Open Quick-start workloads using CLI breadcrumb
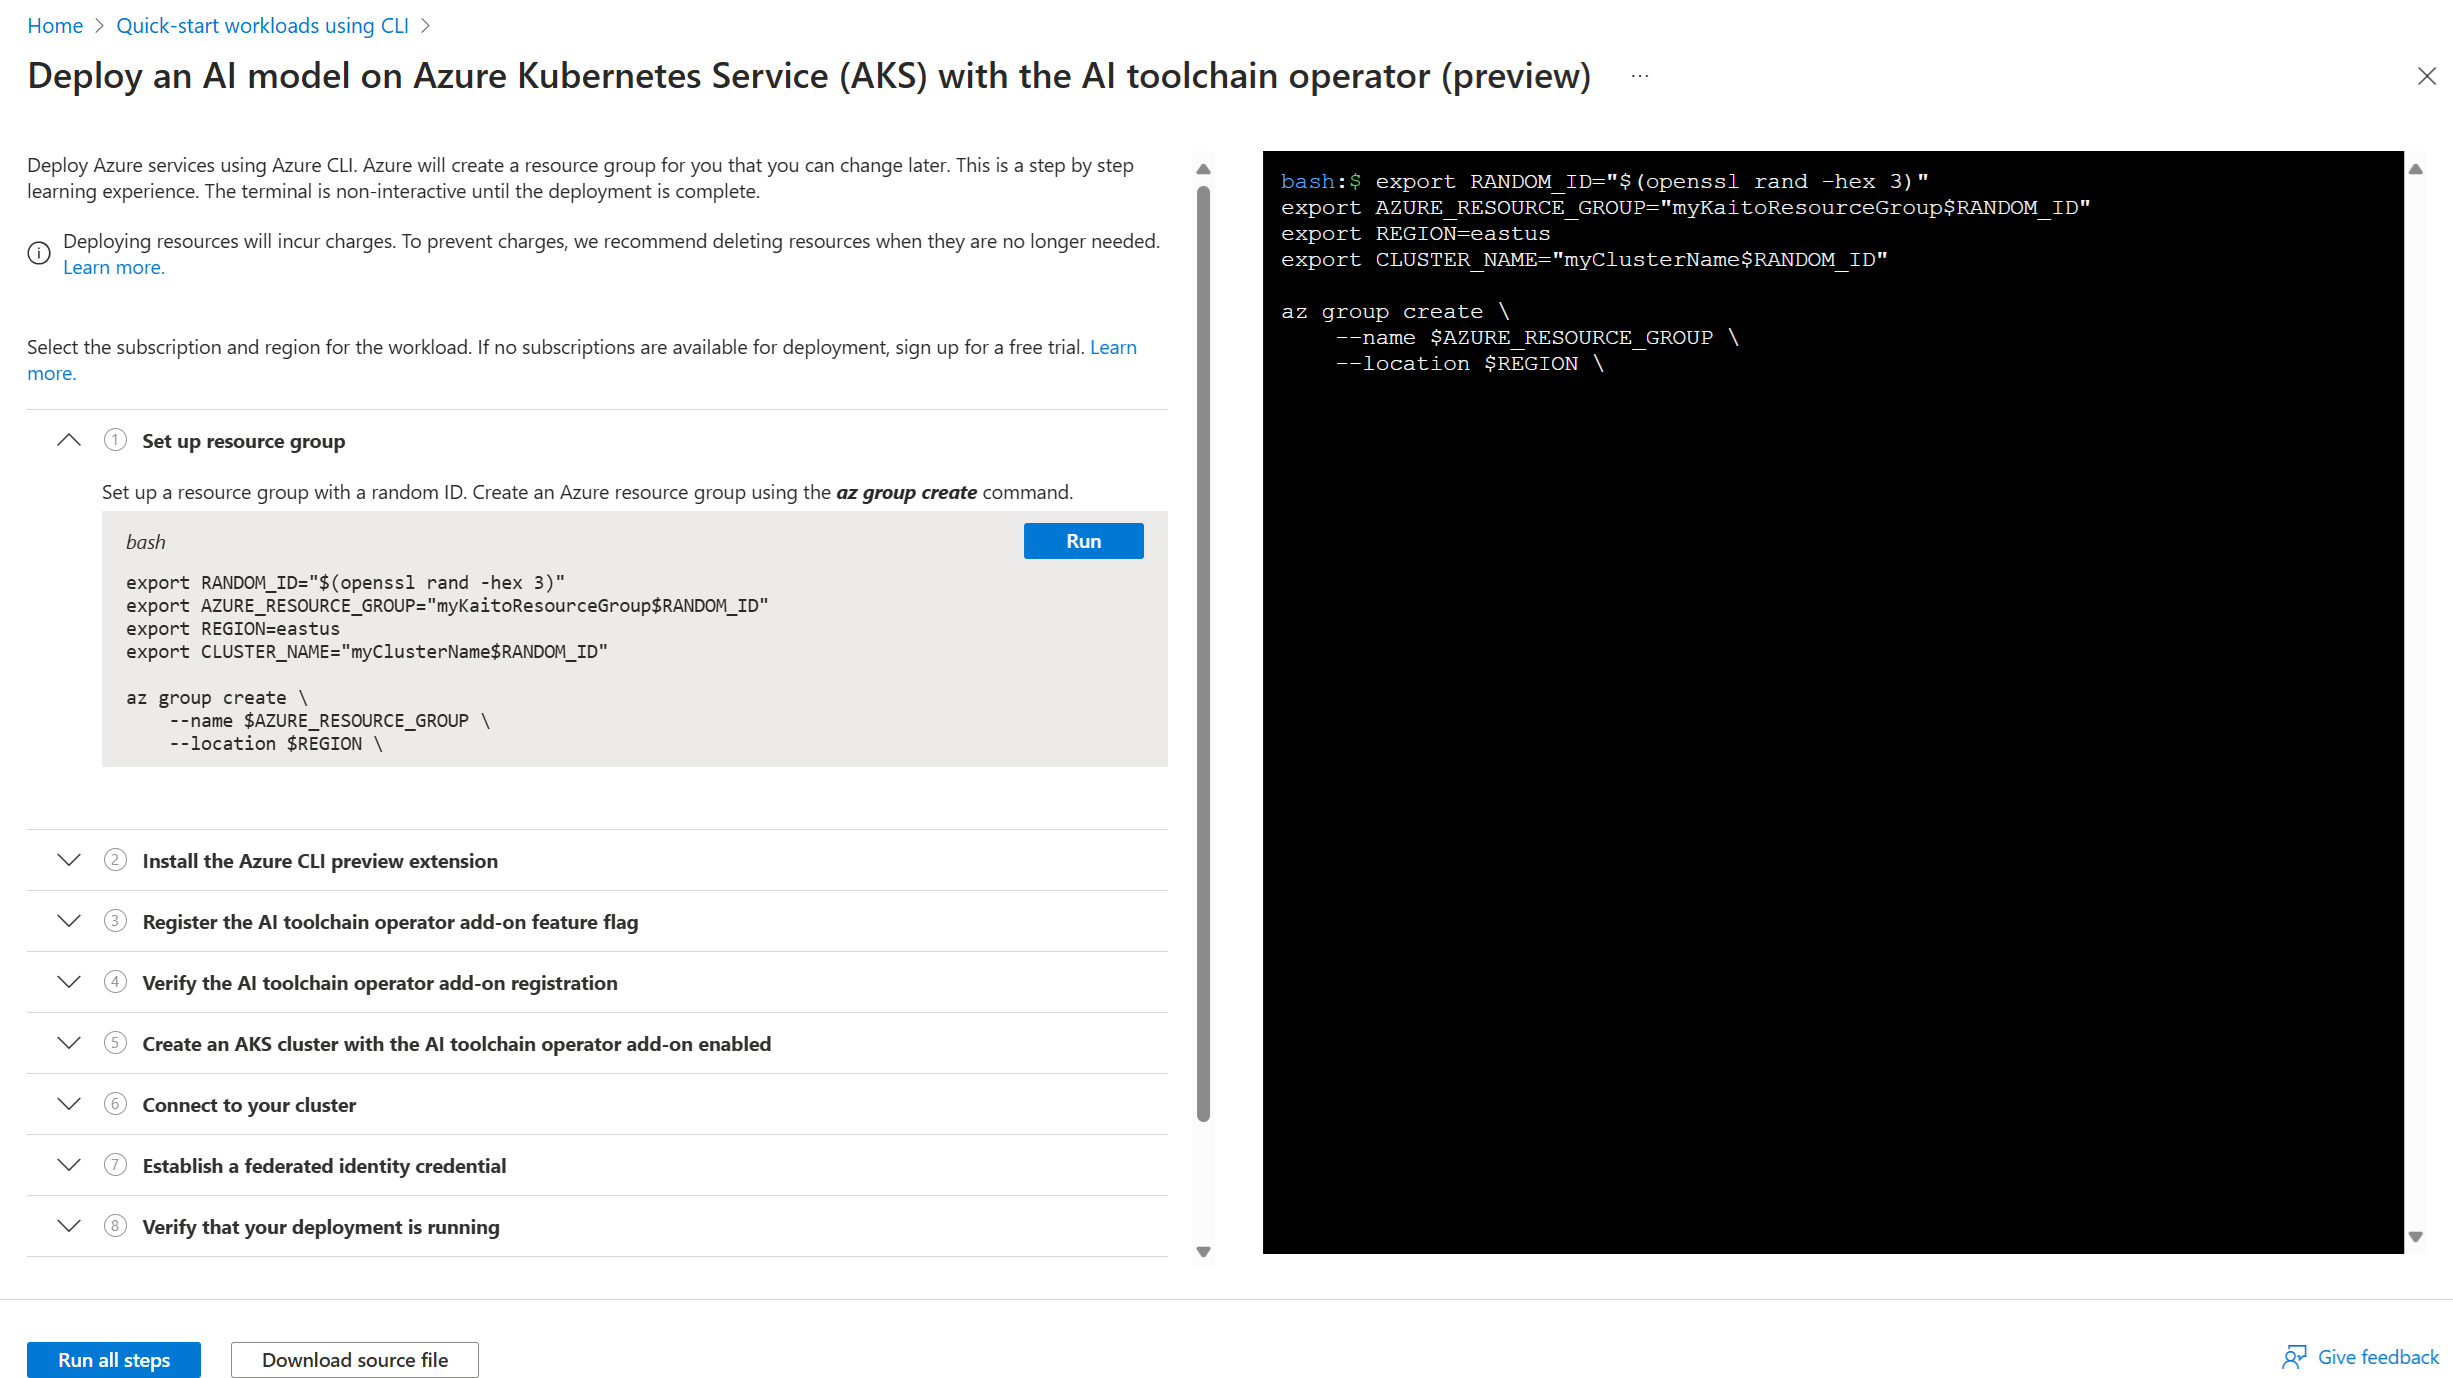 point(262,25)
